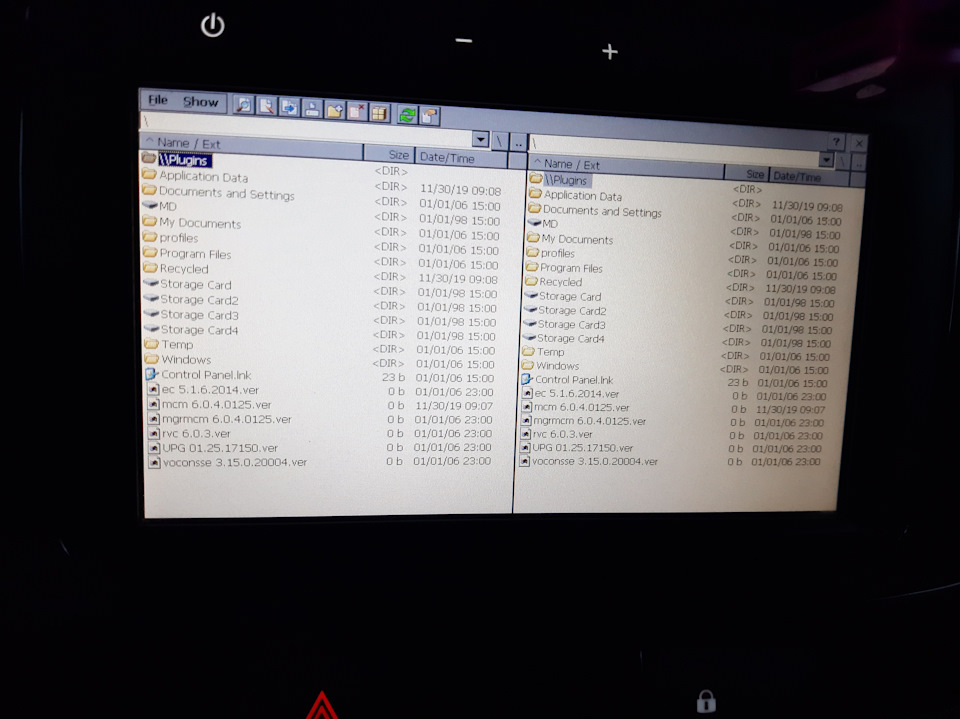The width and height of the screenshot is (960, 719).
Task: Select mgrmcm 6.0.4.0125.ver in left pane
Action: (219, 419)
